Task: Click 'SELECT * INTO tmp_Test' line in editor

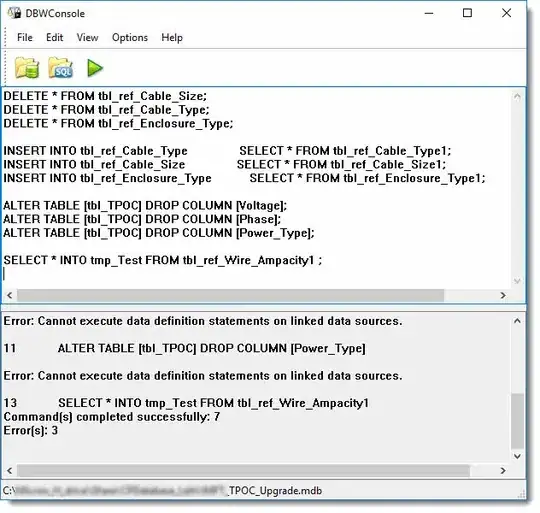Action: coord(163,260)
